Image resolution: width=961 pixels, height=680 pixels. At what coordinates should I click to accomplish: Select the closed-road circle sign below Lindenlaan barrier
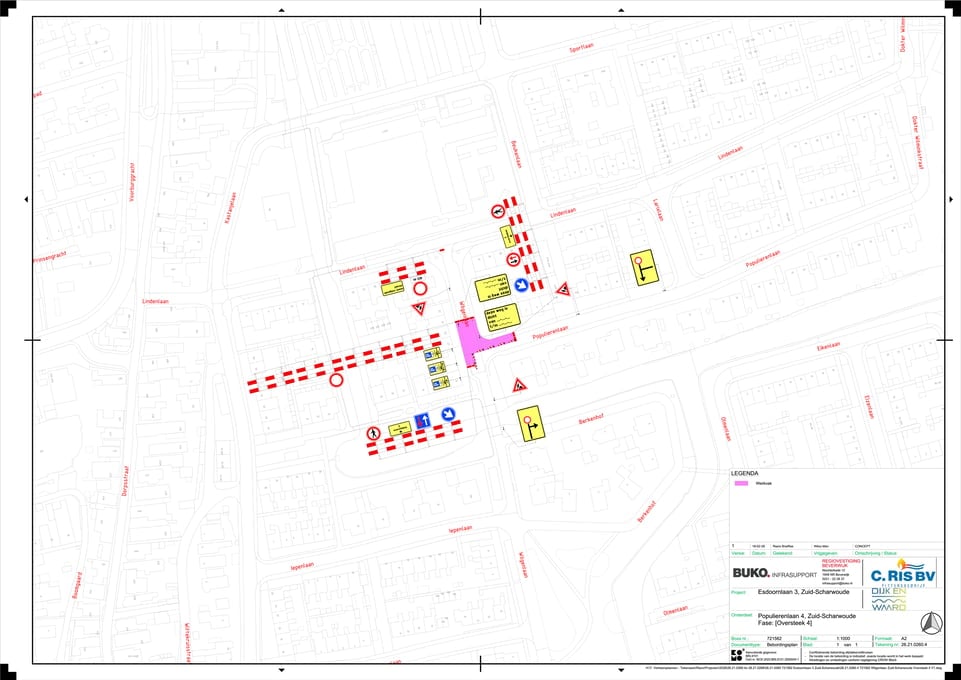(420, 288)
